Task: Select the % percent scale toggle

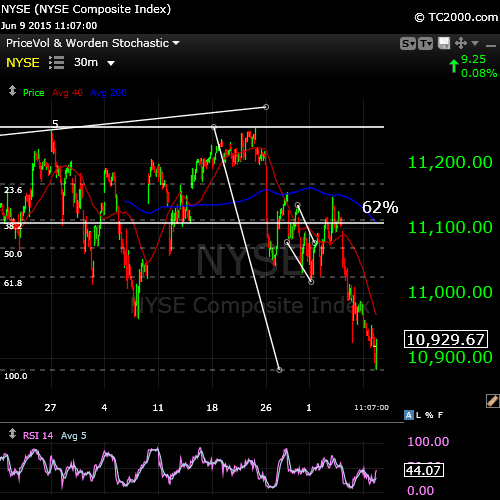Action: pyautogui.click(x=429, y=415)
